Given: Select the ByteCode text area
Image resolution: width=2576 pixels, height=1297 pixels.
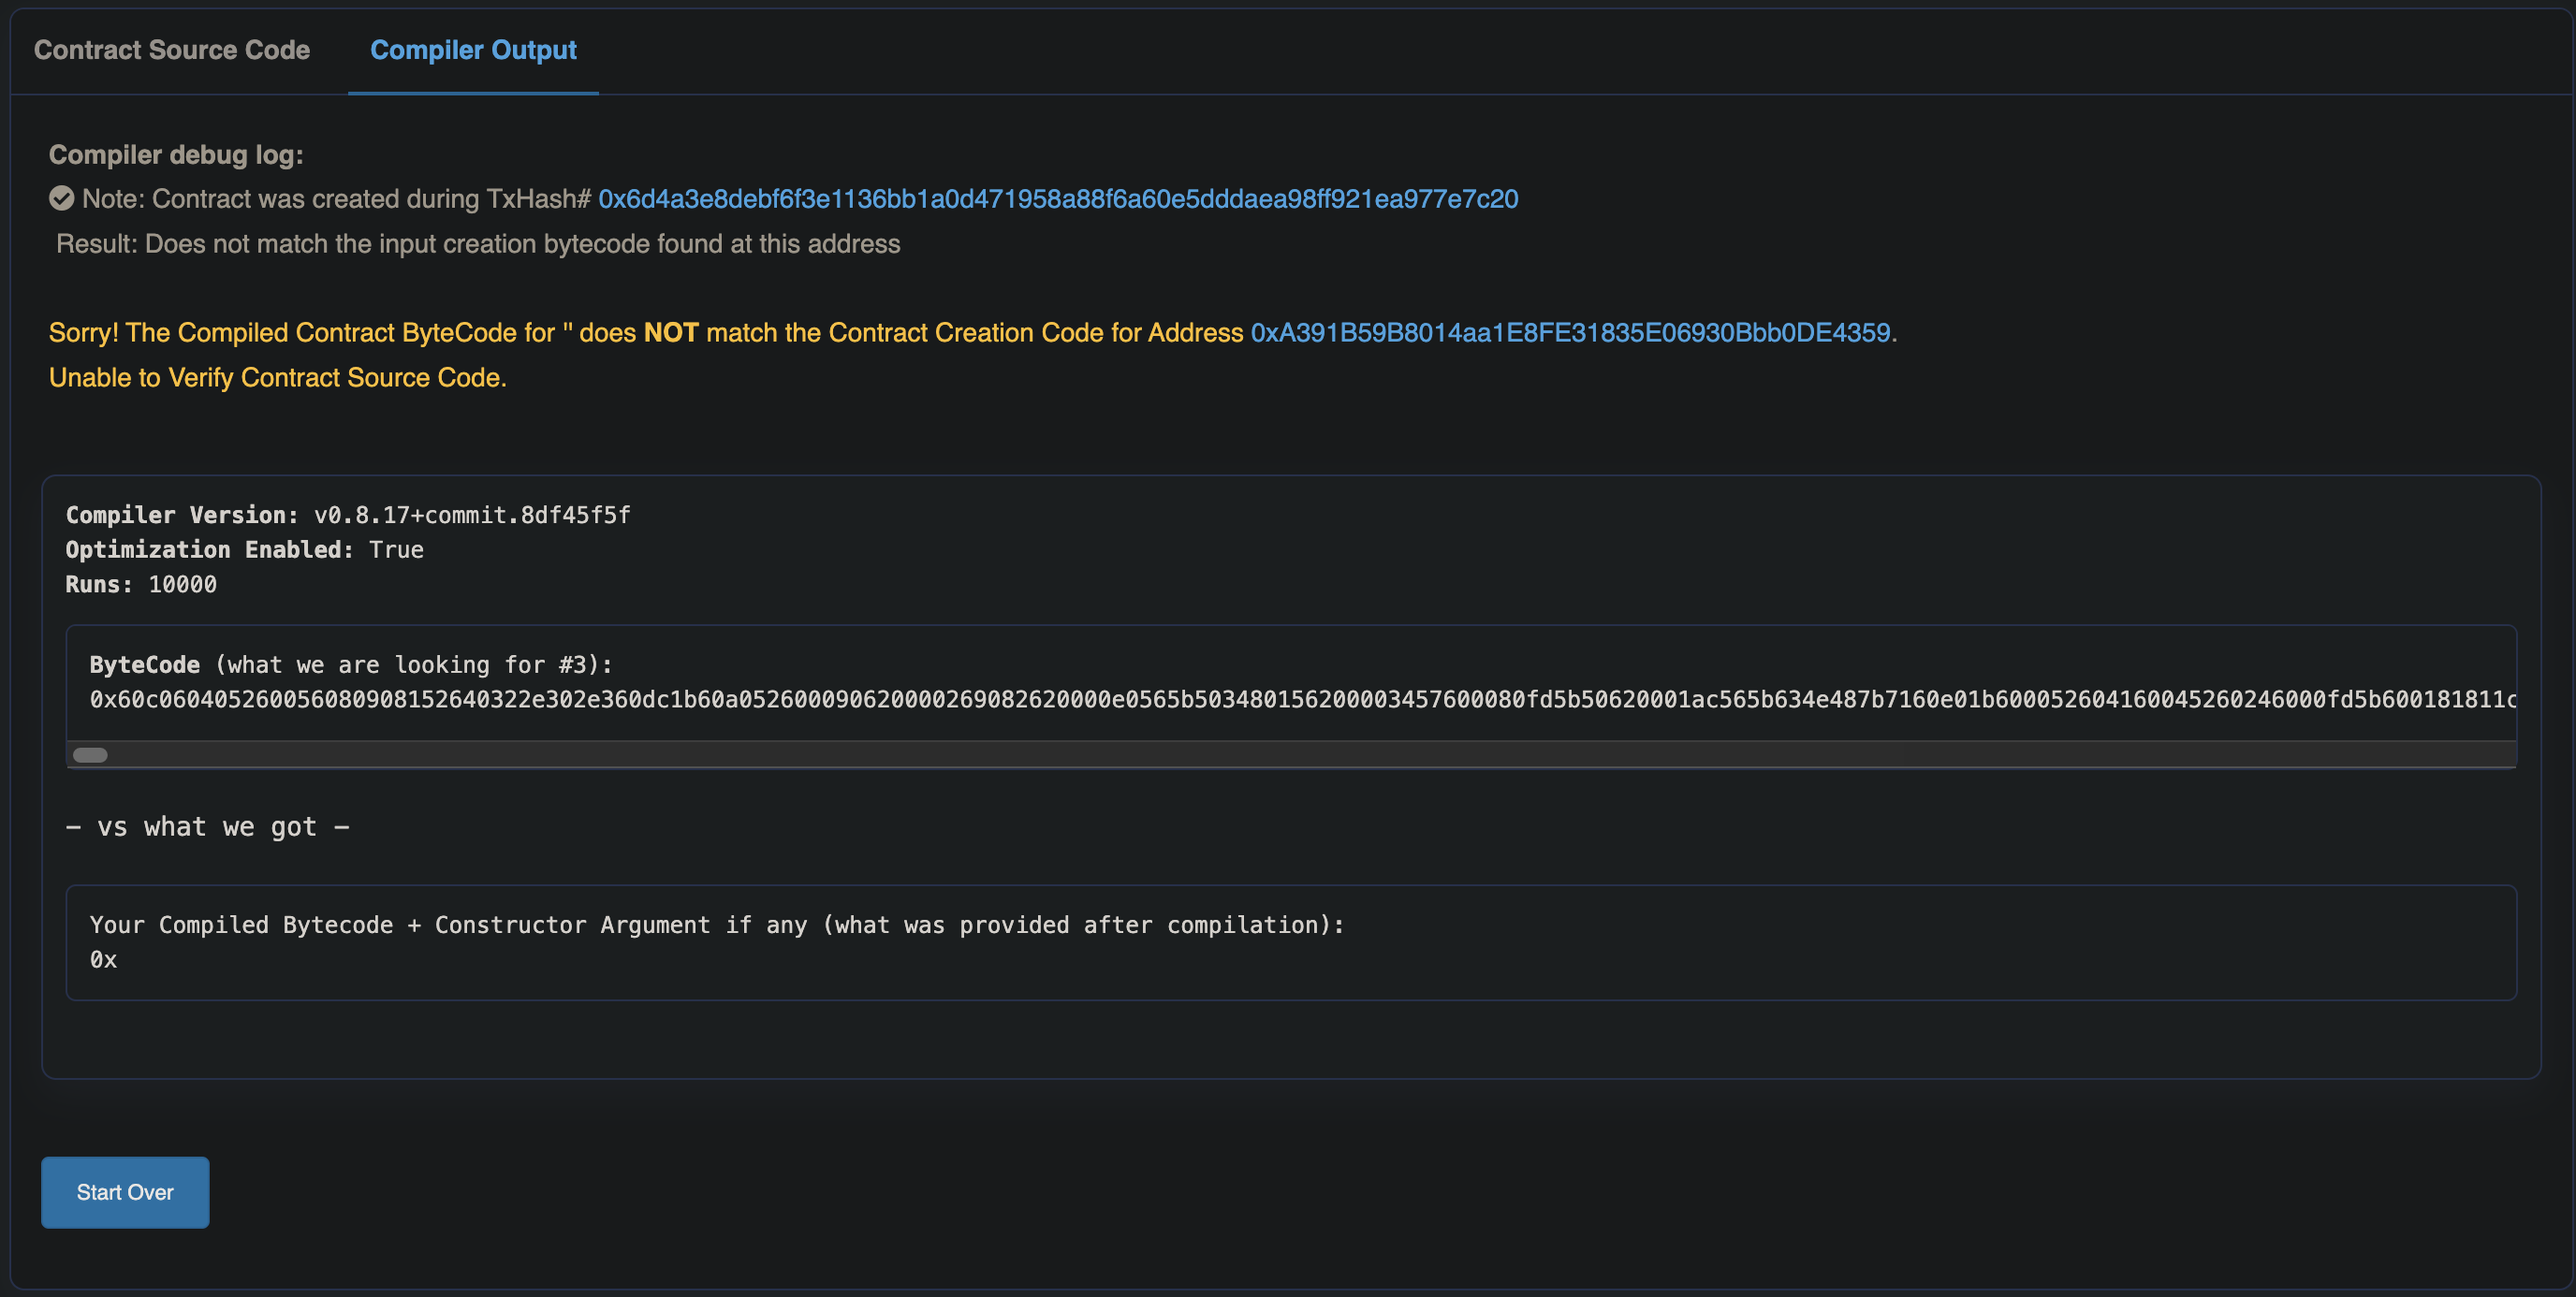Looking at the screenshot, I should pyautogui.click(x=1290, y=700).
